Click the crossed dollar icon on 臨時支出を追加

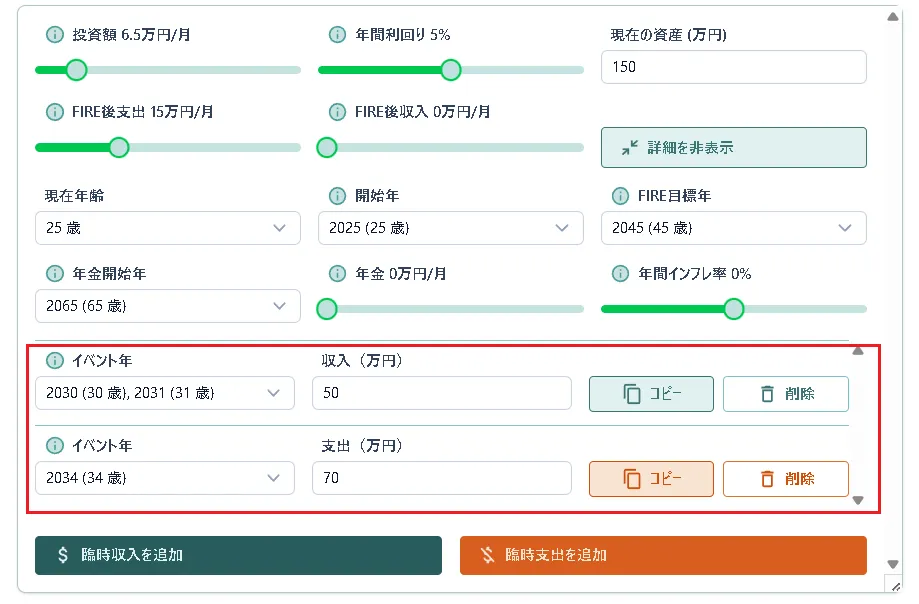tap(487, 555)
